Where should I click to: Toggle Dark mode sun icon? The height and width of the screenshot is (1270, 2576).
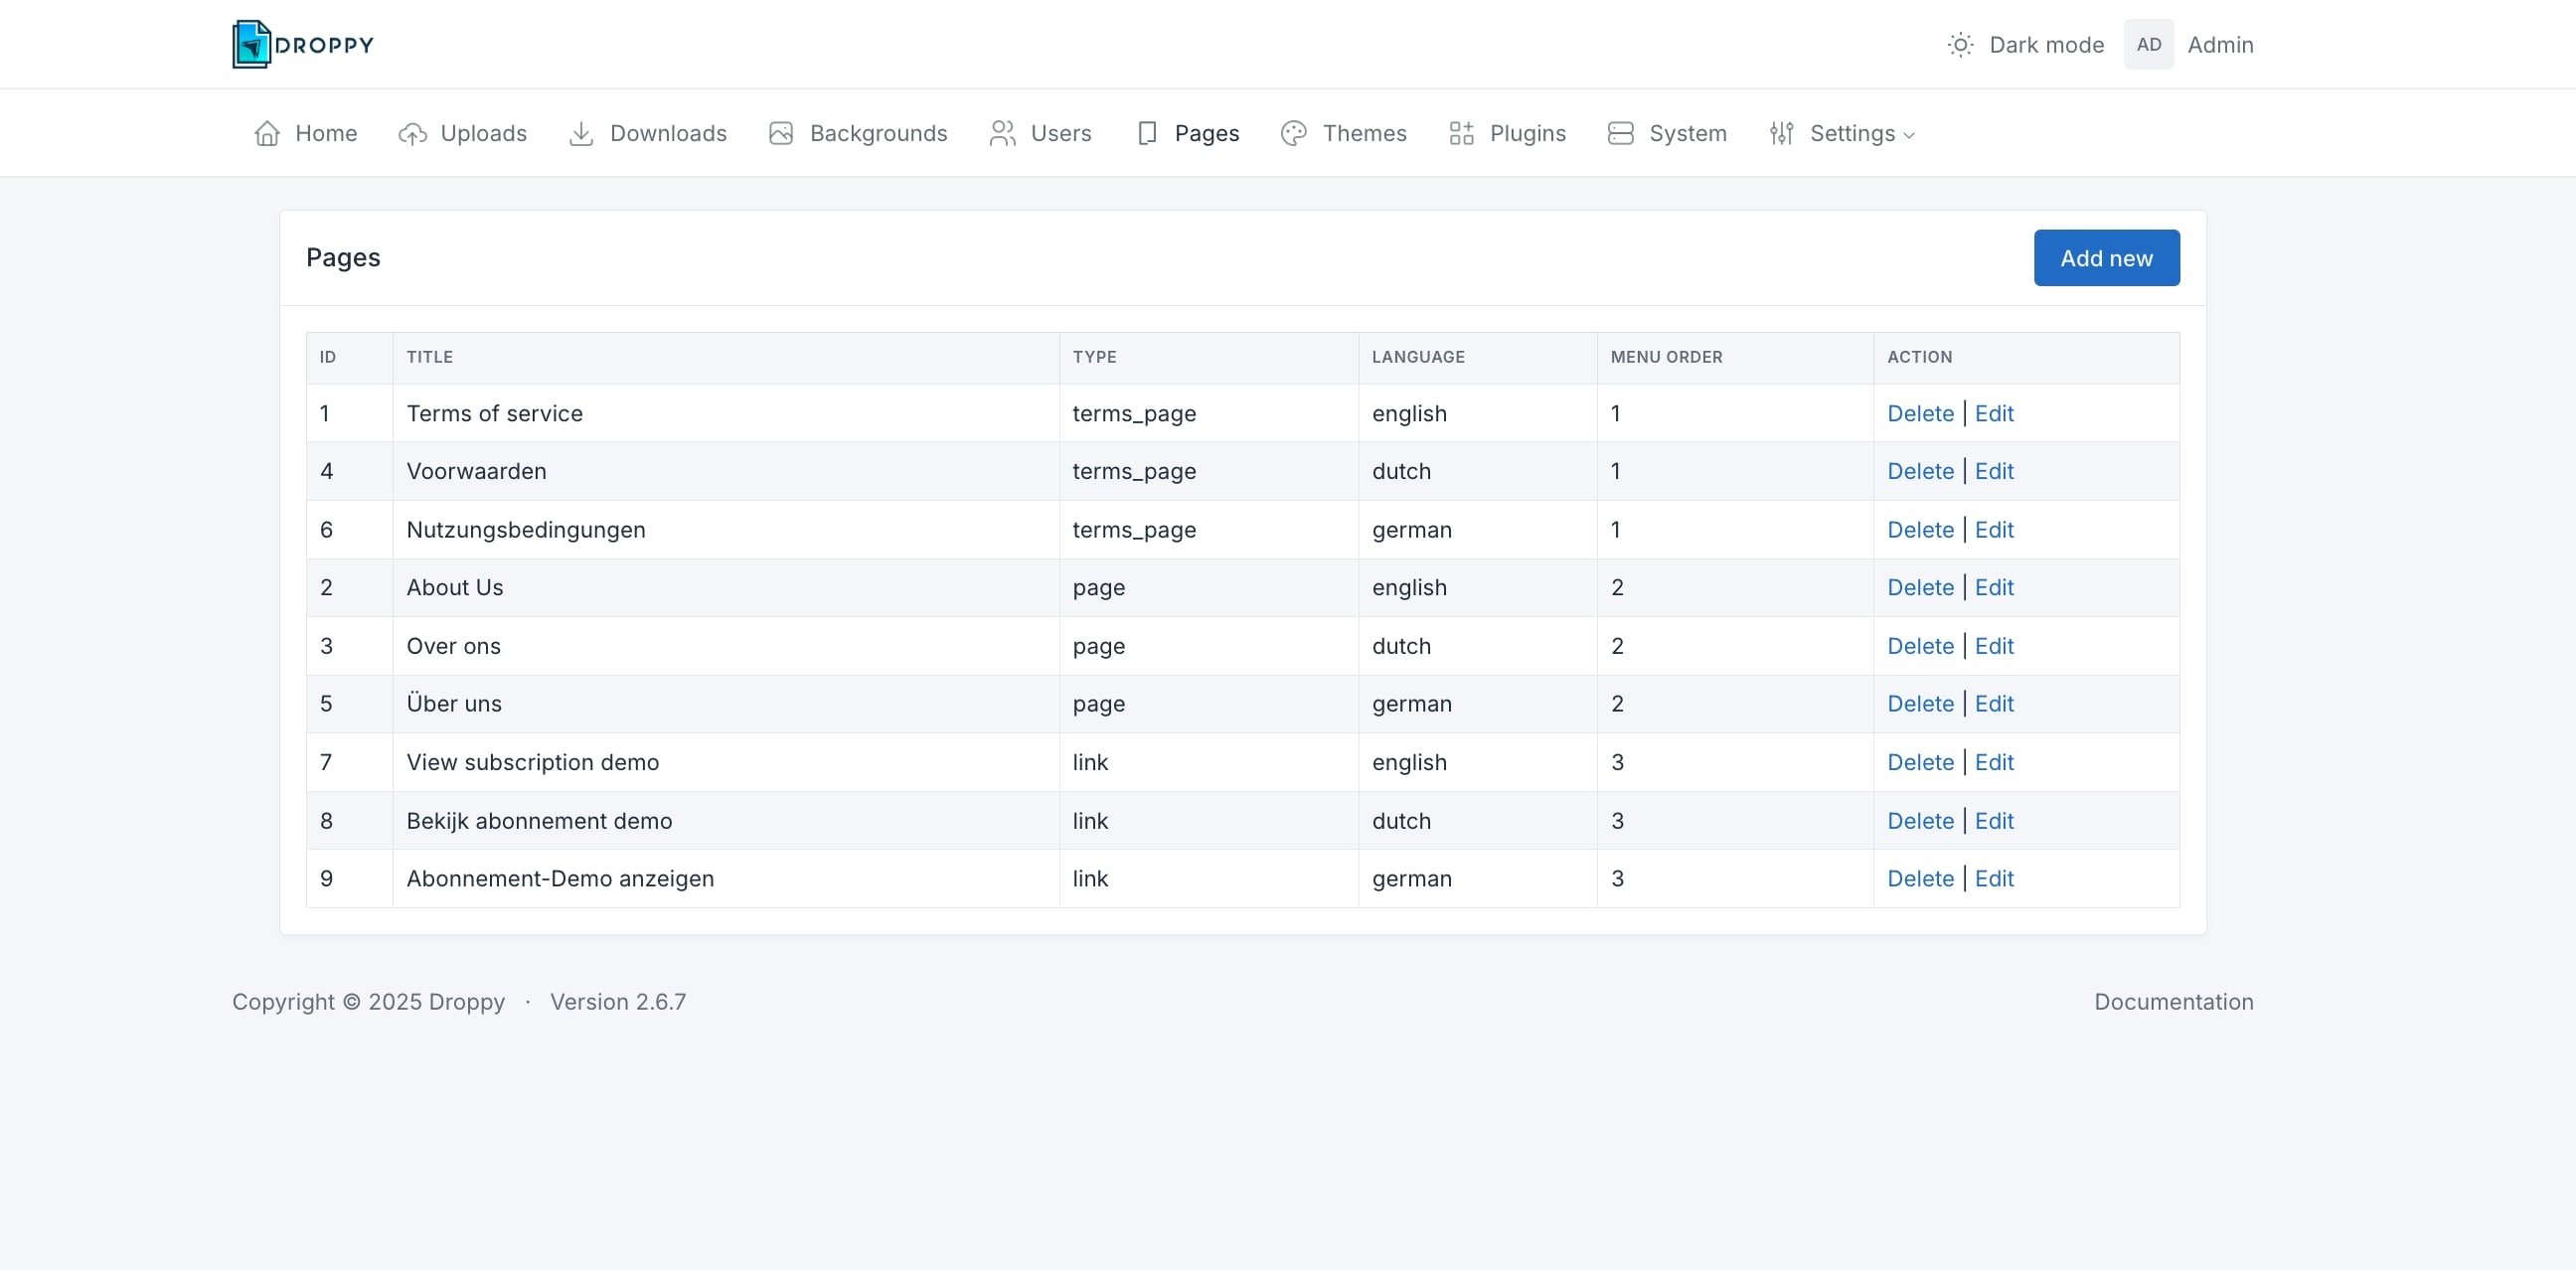[1960, 45]
